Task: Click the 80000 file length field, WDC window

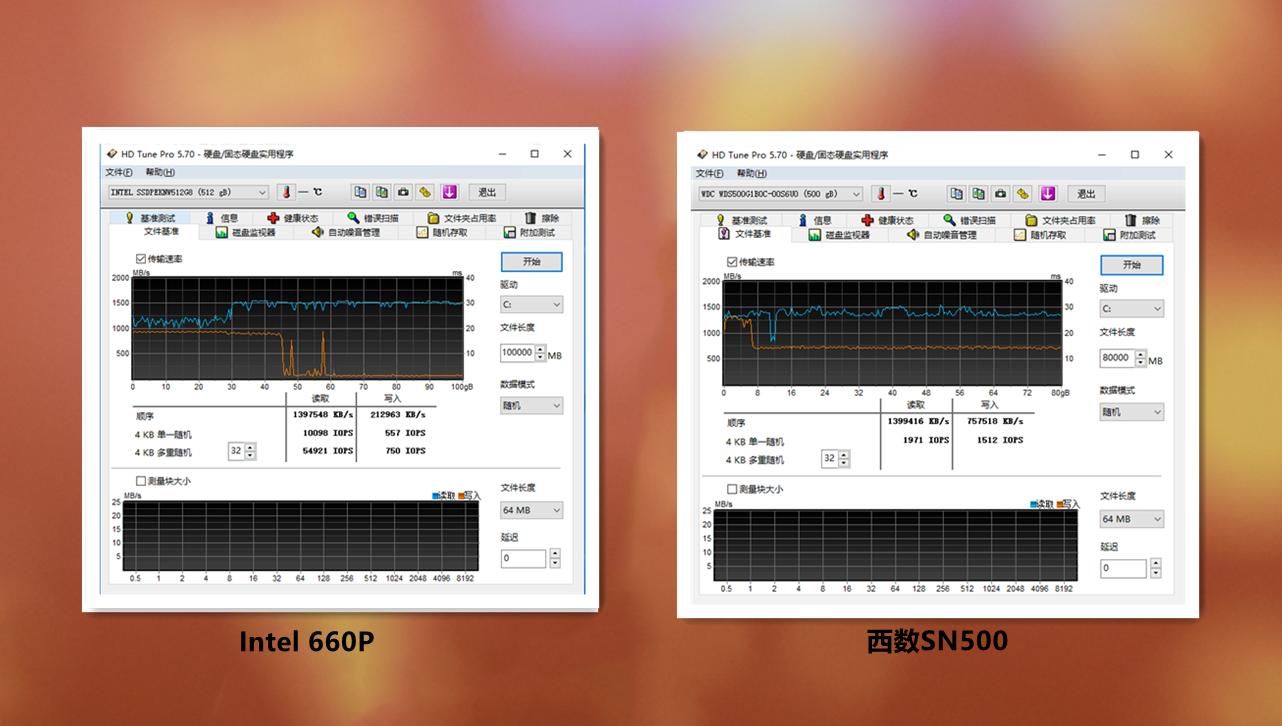Action: tap(1116, 358)
